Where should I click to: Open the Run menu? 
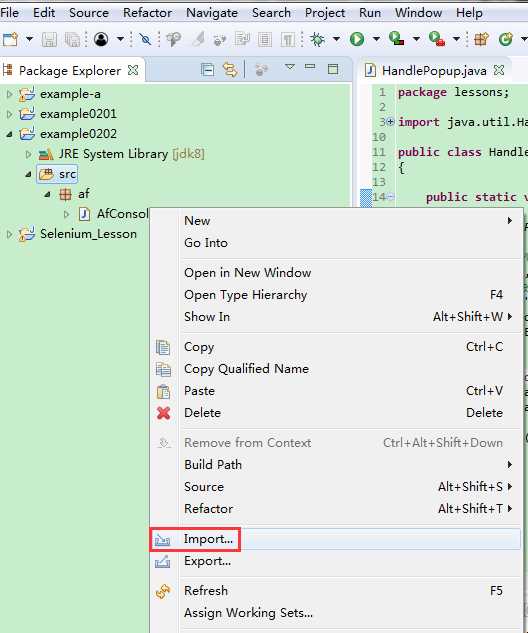(x=370, y=13)
